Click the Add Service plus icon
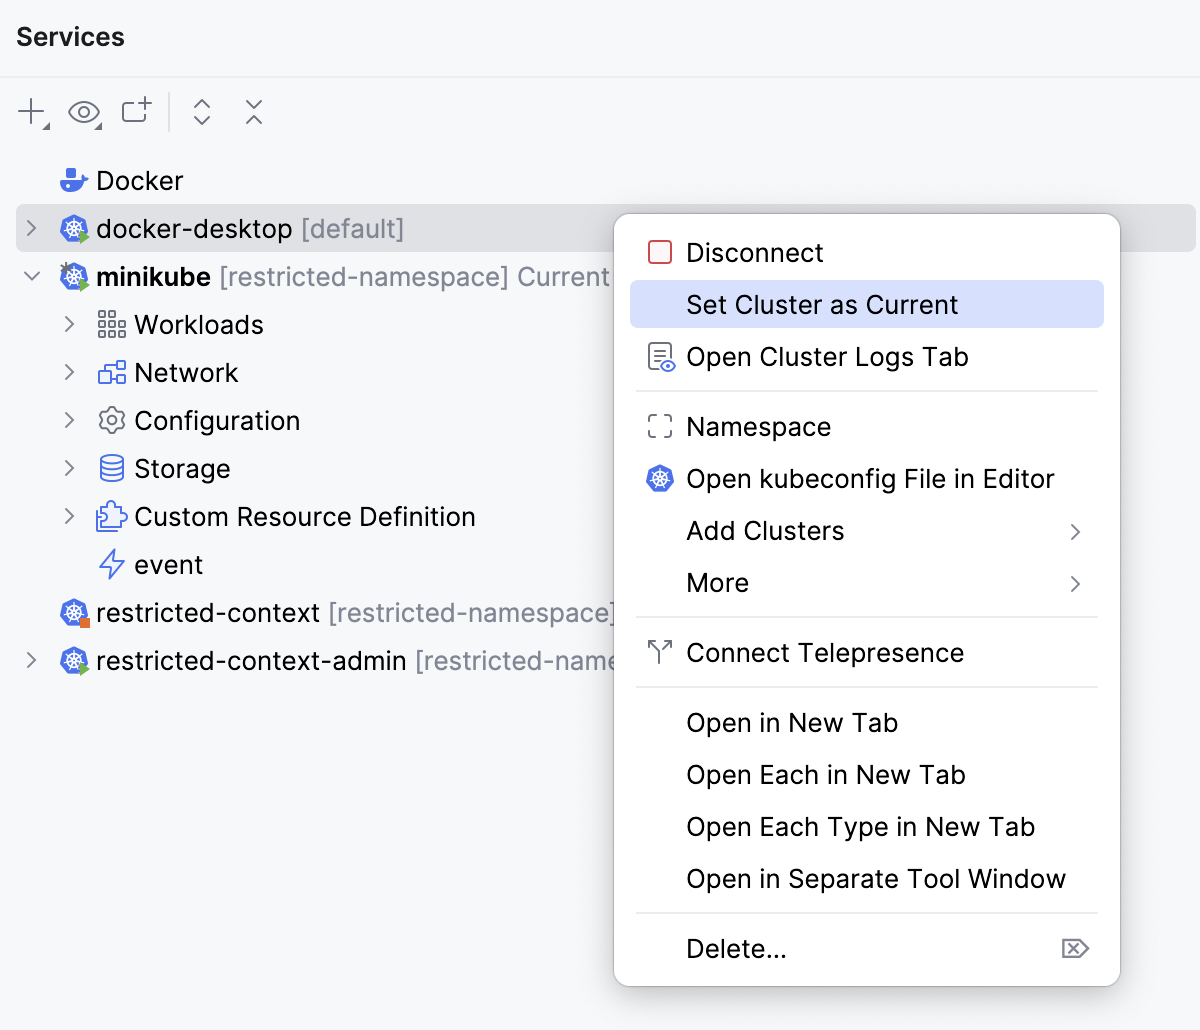 [x=32, y=111]
